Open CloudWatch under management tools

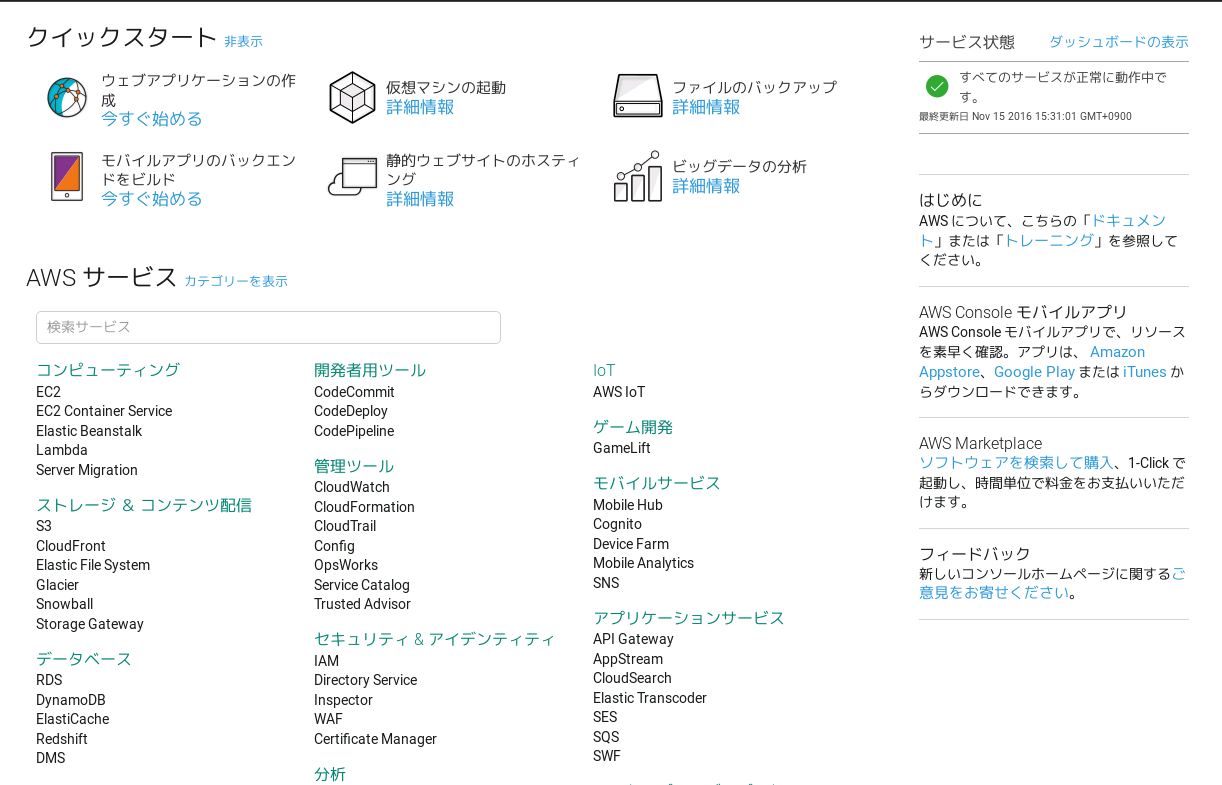[352, 487]
